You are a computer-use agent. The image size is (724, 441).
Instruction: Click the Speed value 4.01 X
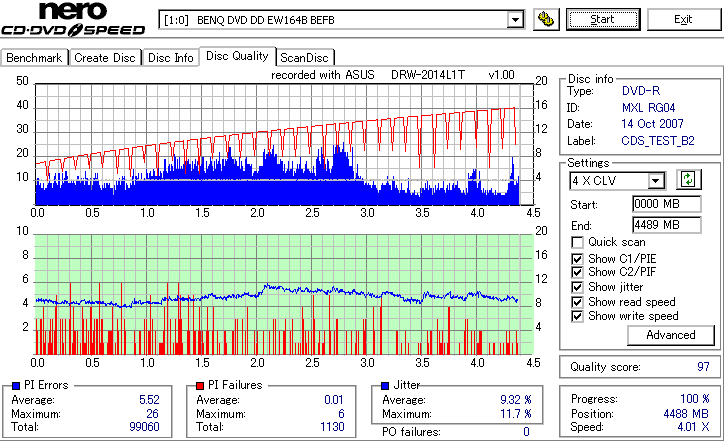tap(693, 427)
